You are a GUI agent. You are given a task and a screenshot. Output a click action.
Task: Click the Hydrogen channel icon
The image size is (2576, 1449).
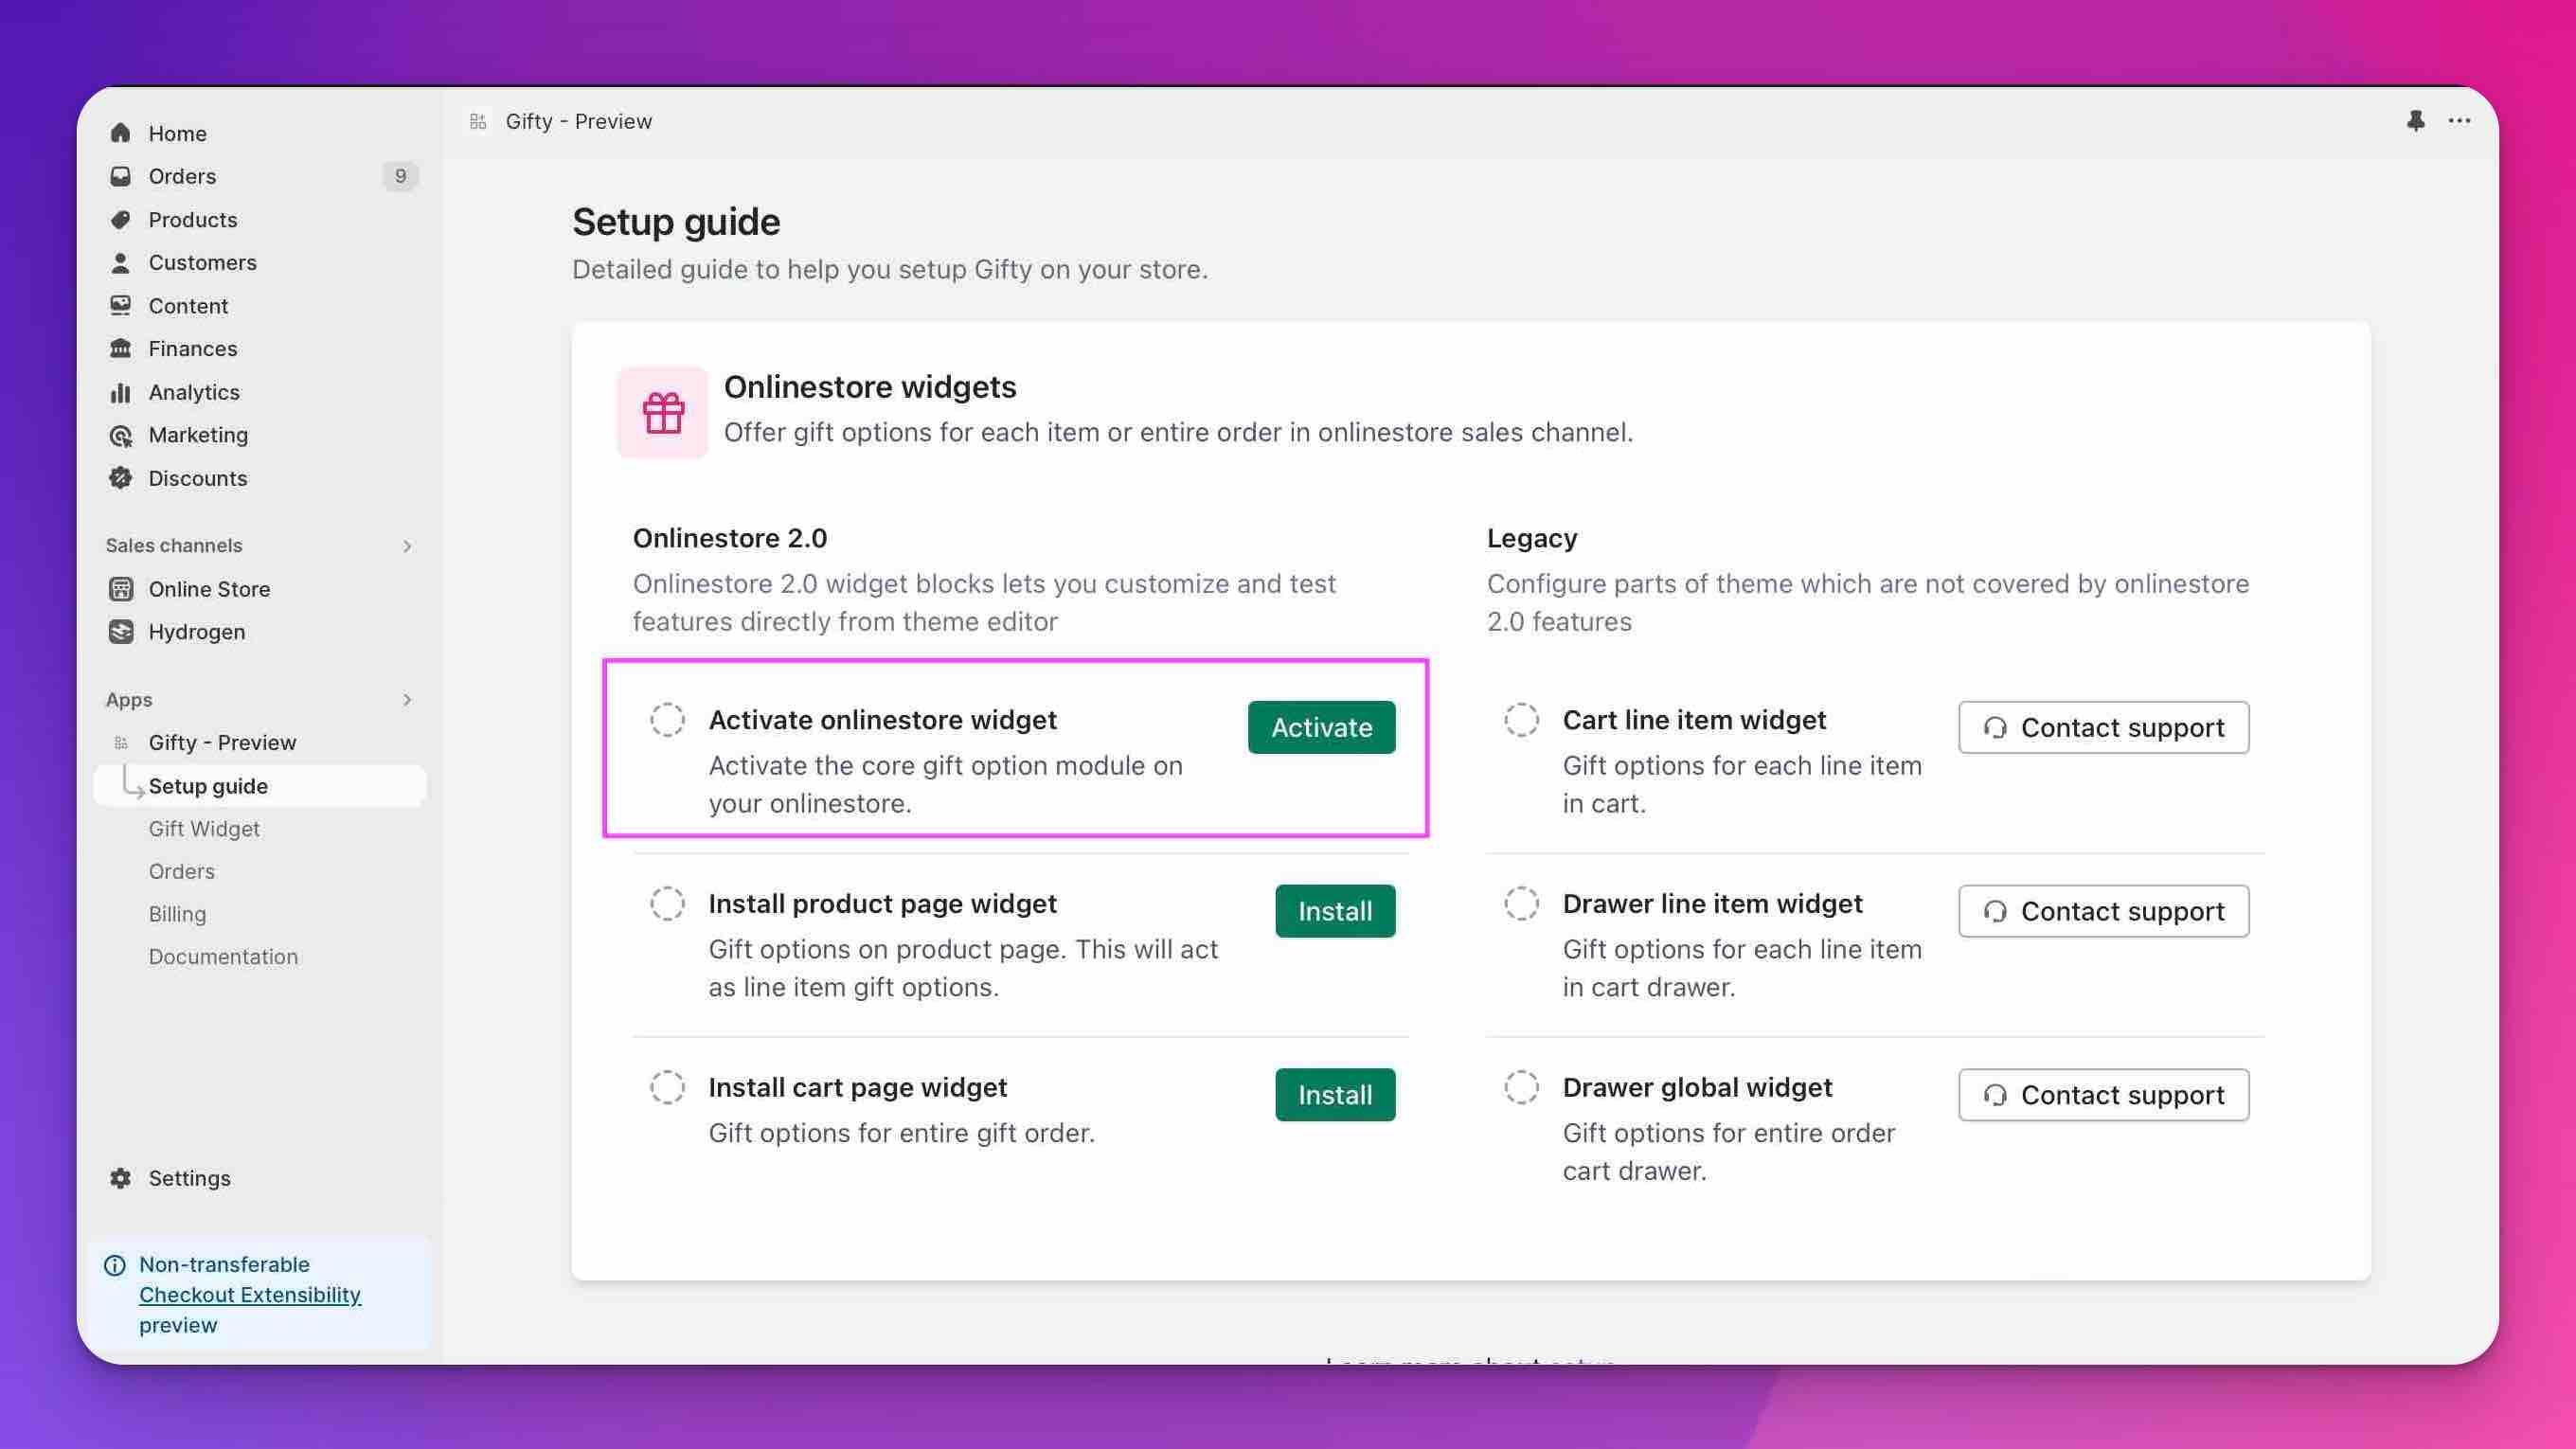click(121, 632)
